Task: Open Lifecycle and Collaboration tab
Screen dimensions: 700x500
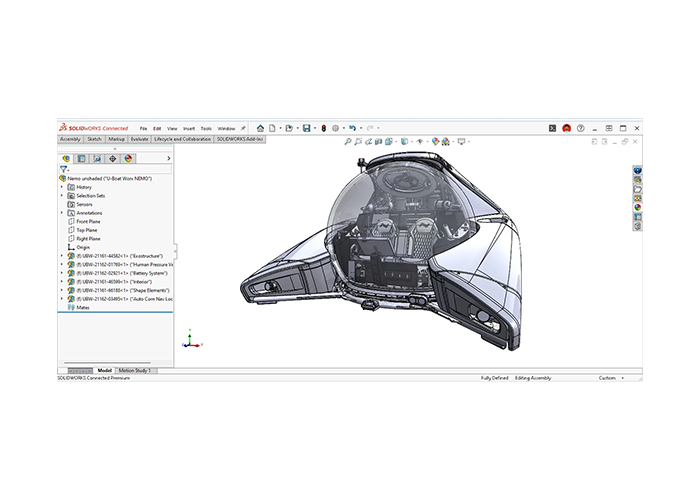Action: tap(182, 139)
